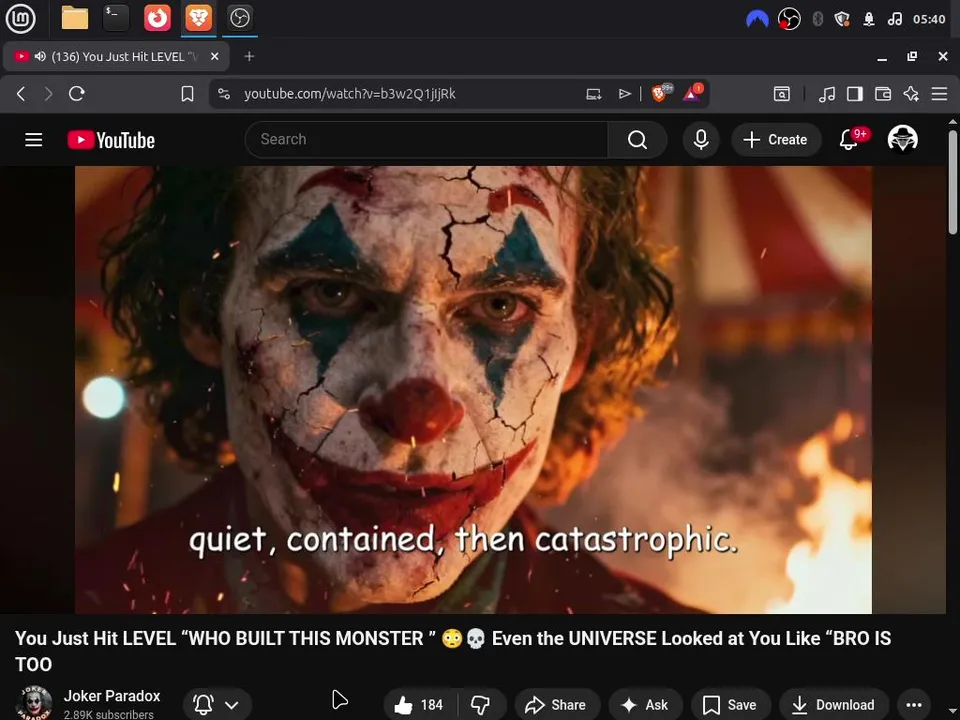The width and height of the screenshot is (960, 720).
Task: Open the Joker Paradox channel avatar
Action: click(x=34, y=703)
